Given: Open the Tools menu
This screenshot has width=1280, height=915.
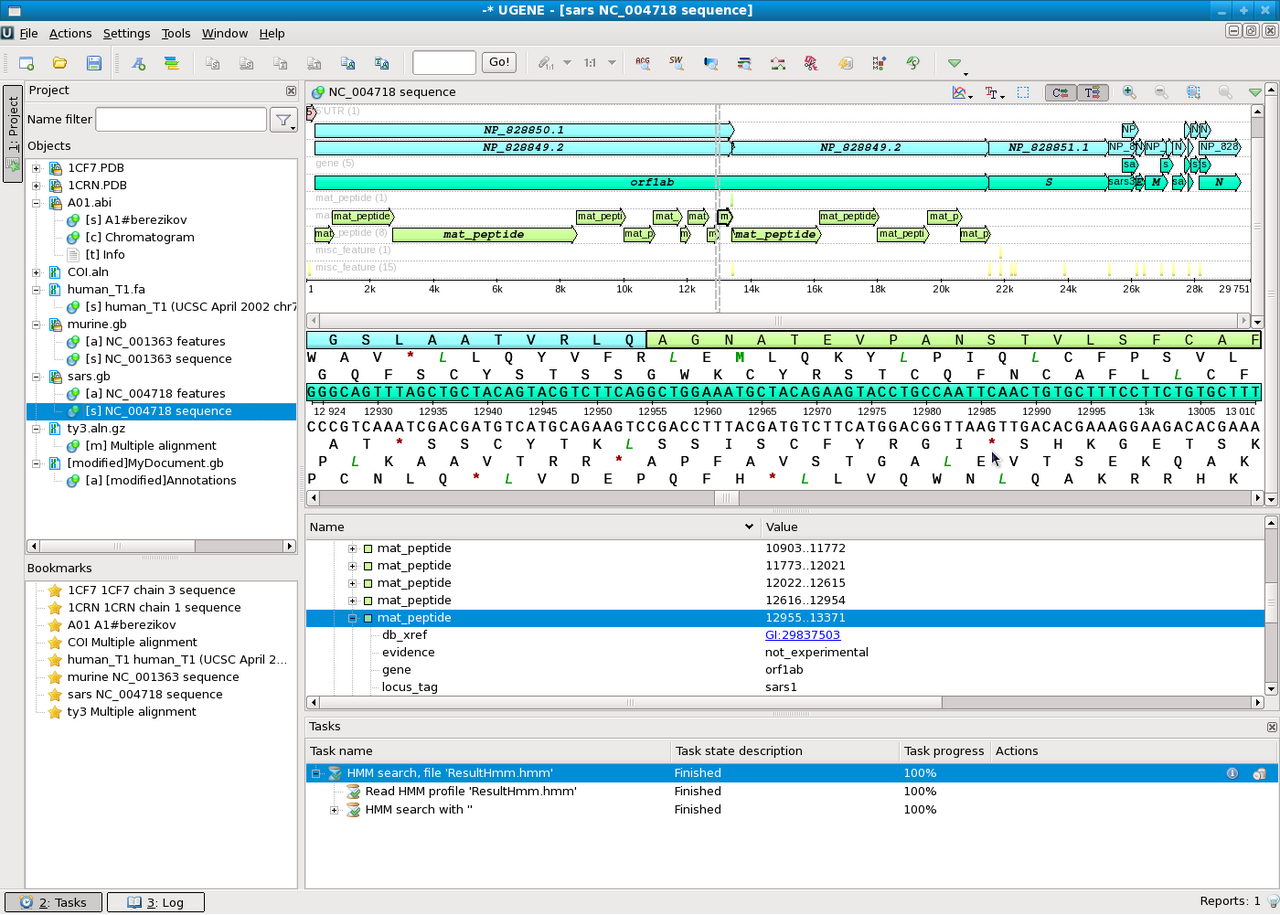Looking at the screenshot, I should coord(176,33).
